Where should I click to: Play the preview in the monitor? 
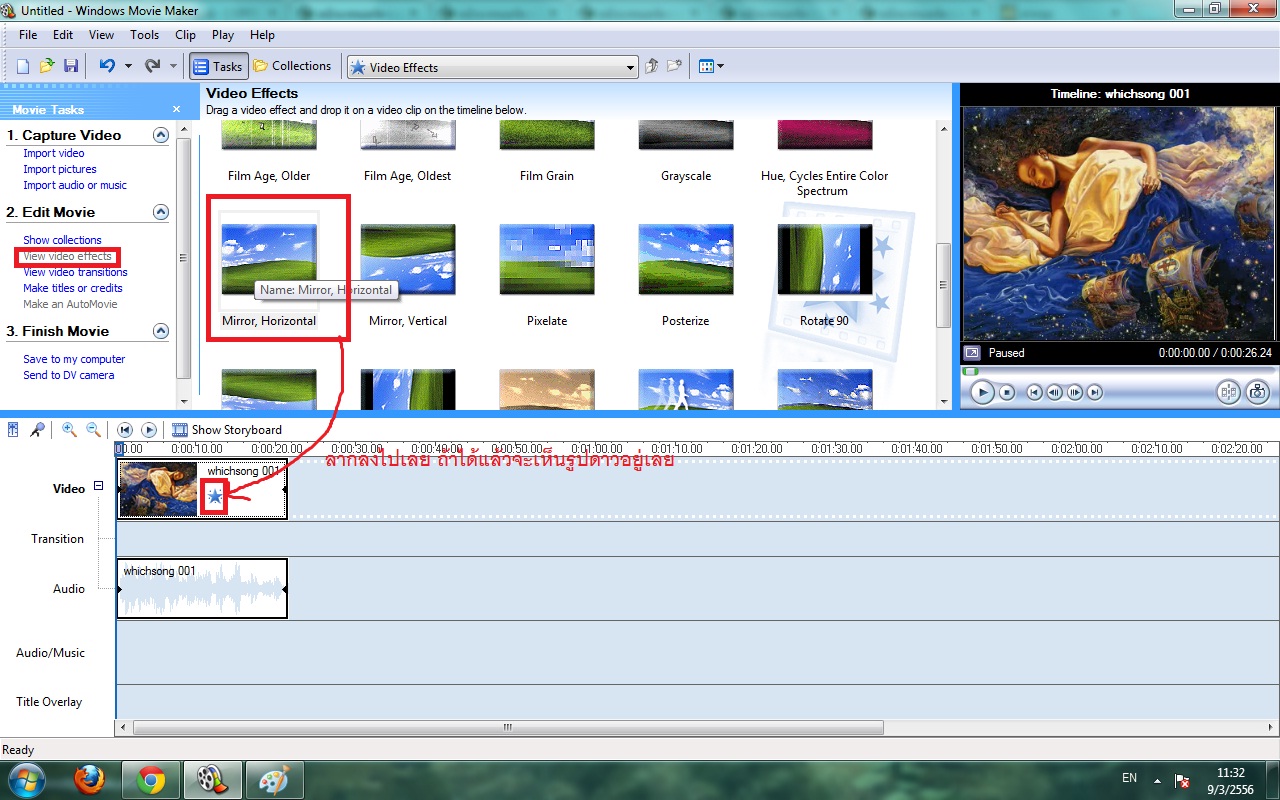point(982,393)
